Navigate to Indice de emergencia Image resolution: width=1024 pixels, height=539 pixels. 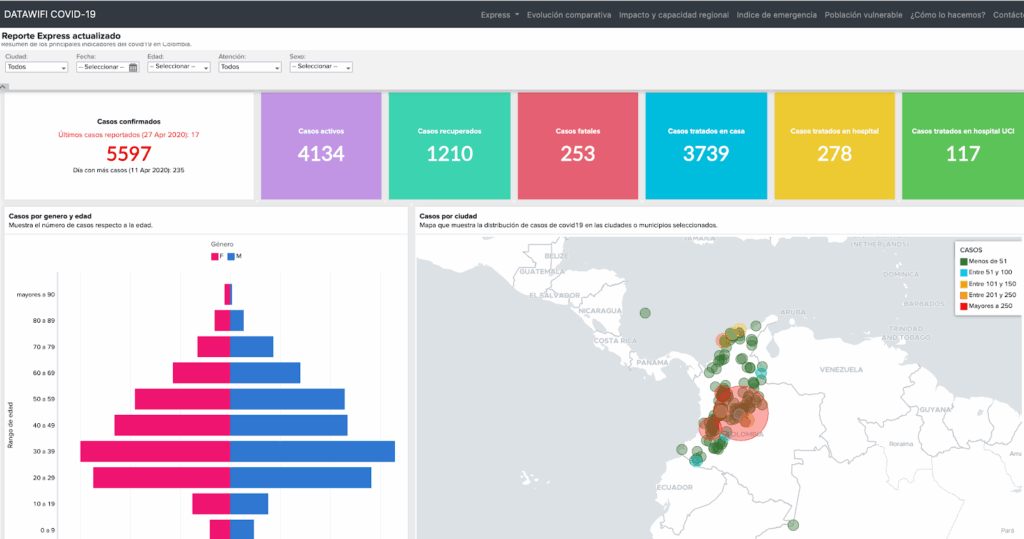click(x=776, y=15)
